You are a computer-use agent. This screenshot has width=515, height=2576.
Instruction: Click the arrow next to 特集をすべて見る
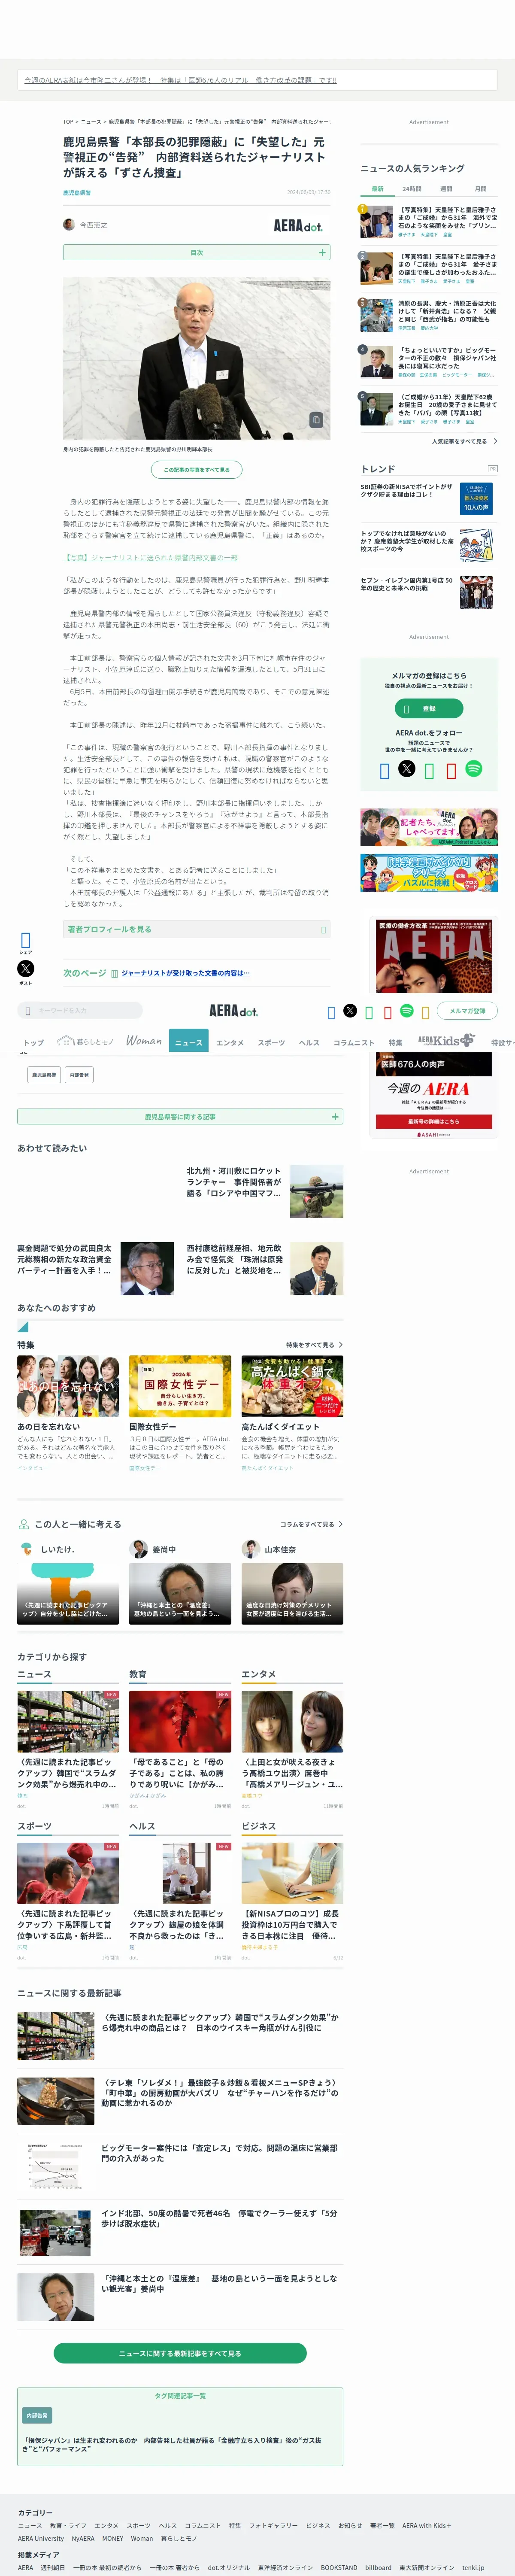click(340, 1345)
